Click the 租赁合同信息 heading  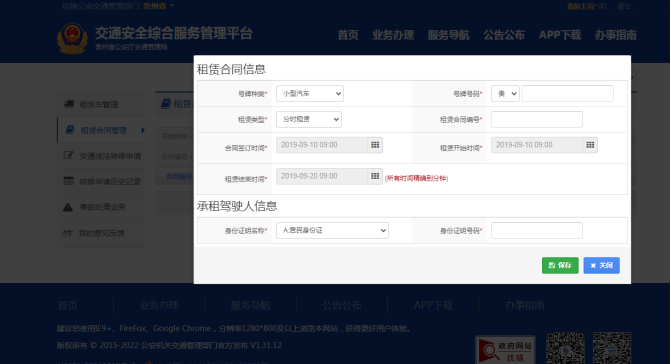231,69
